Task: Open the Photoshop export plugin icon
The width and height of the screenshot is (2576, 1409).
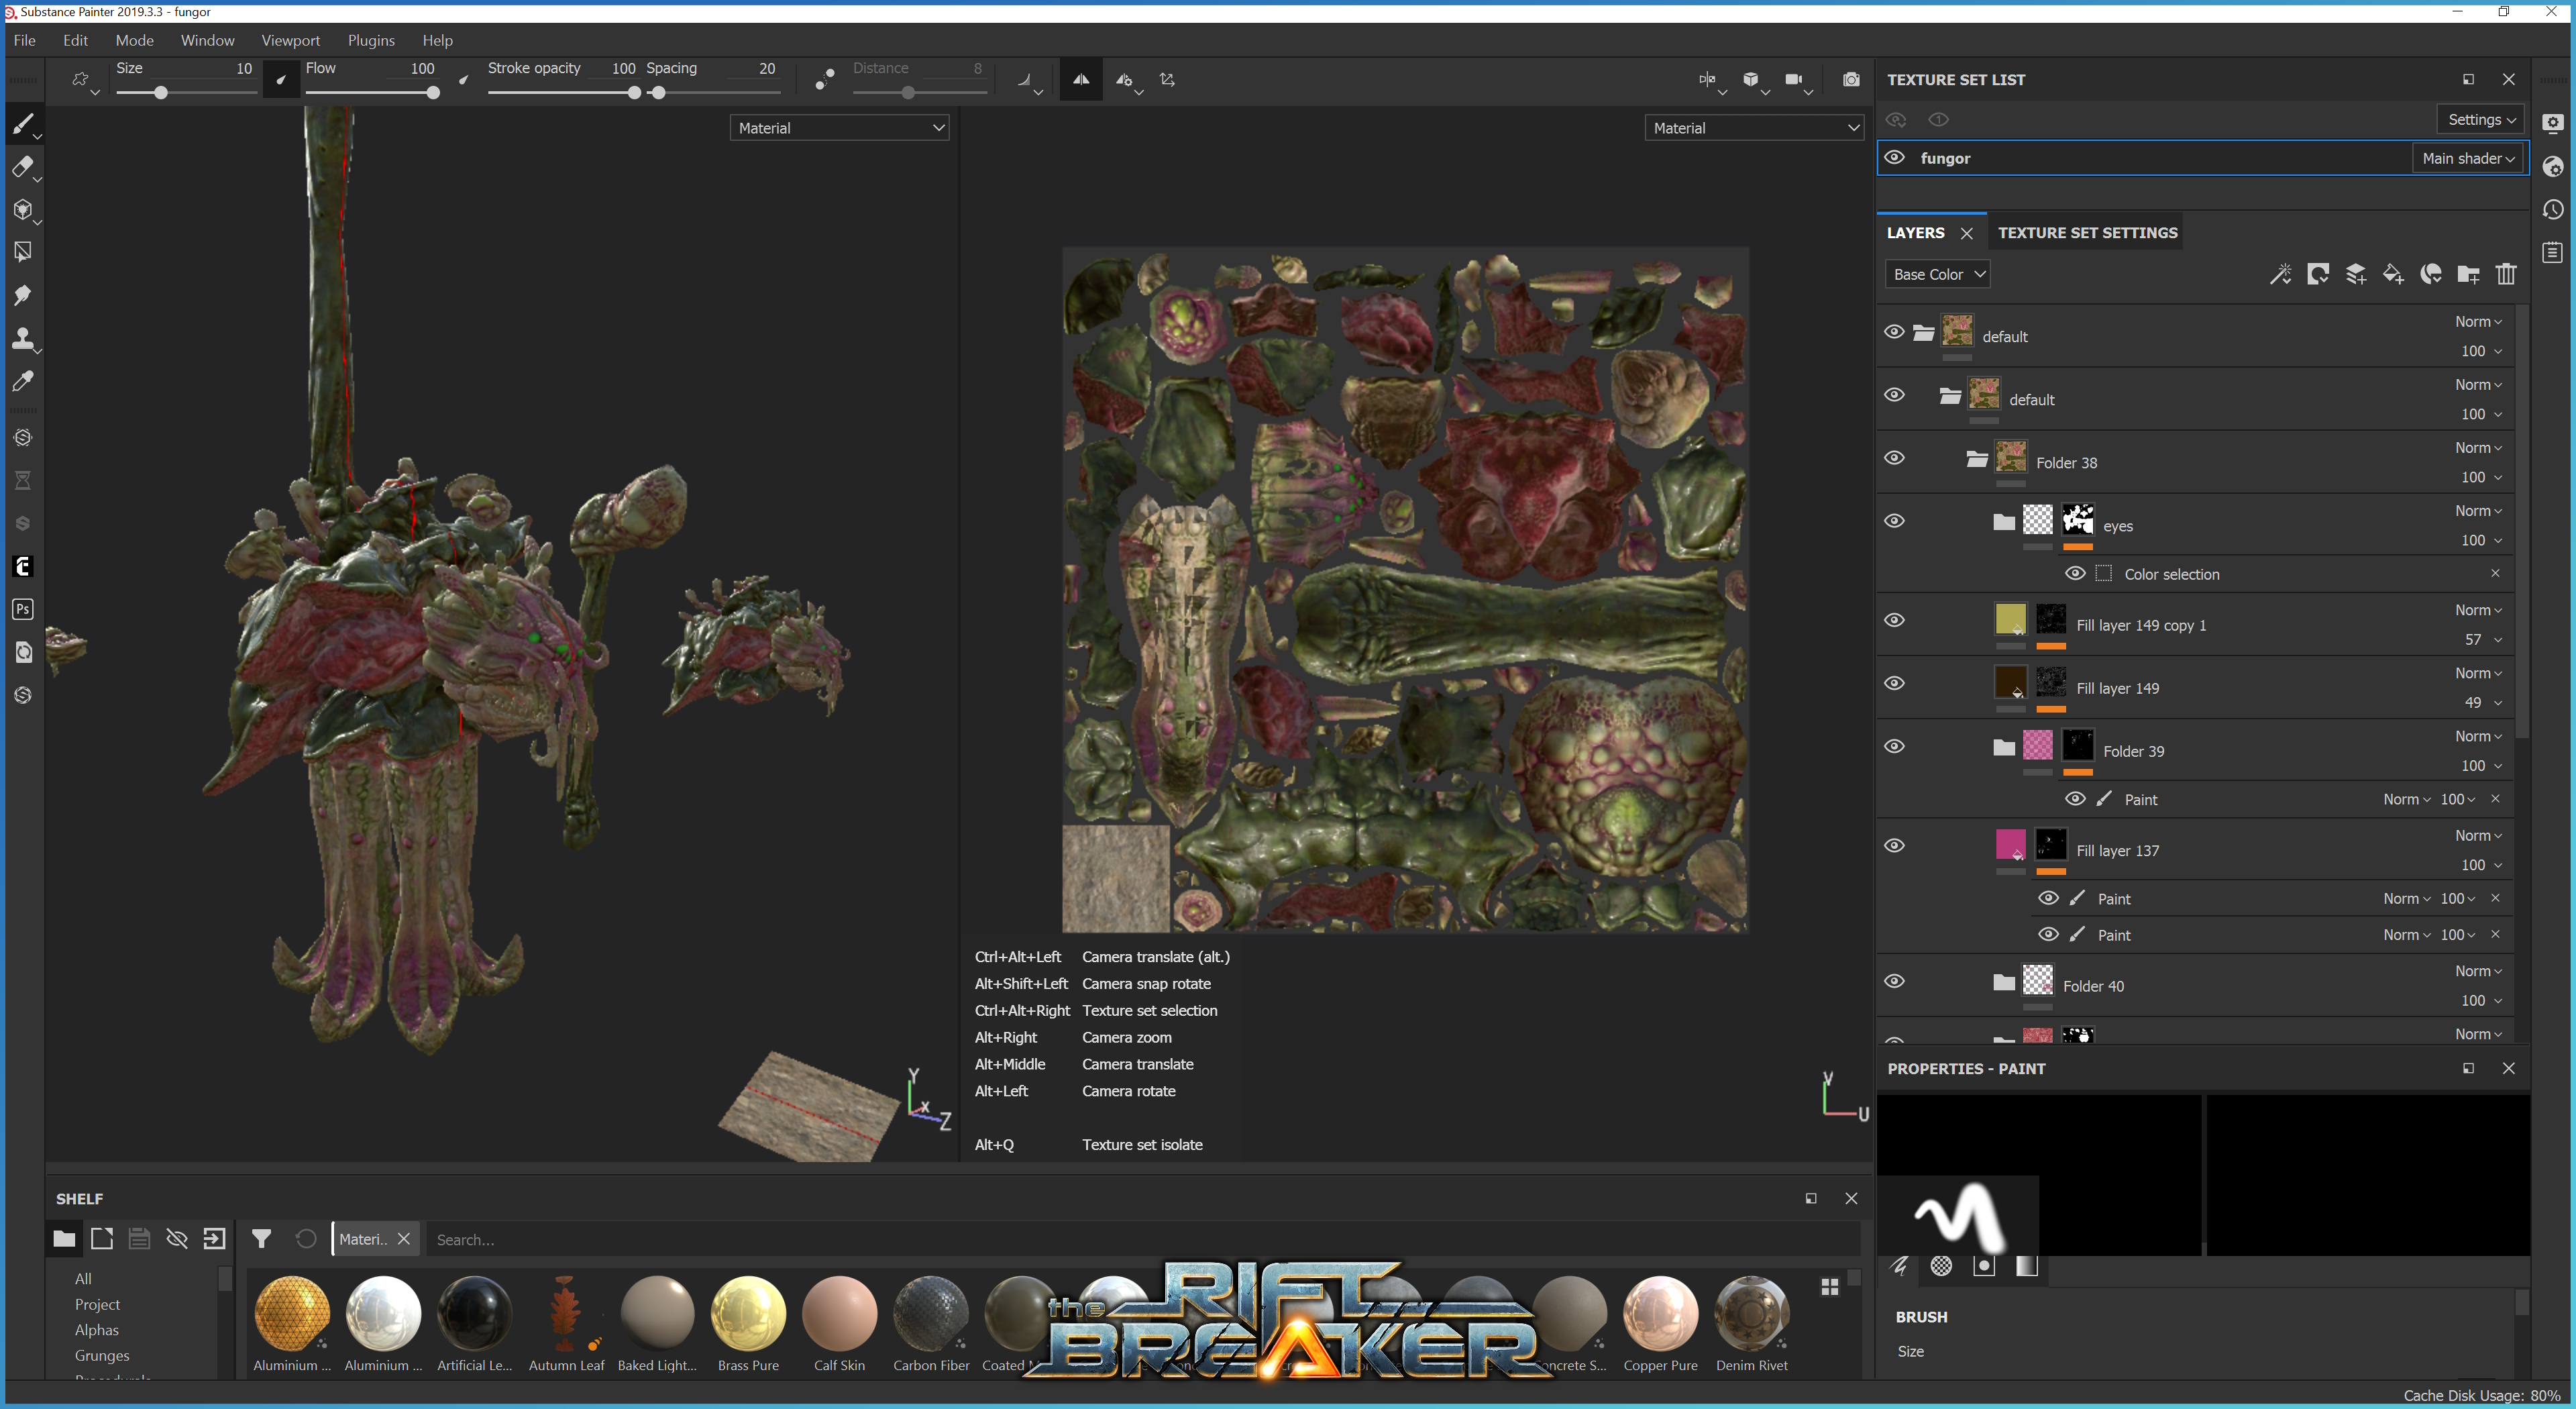Action: tap(22, 609)
